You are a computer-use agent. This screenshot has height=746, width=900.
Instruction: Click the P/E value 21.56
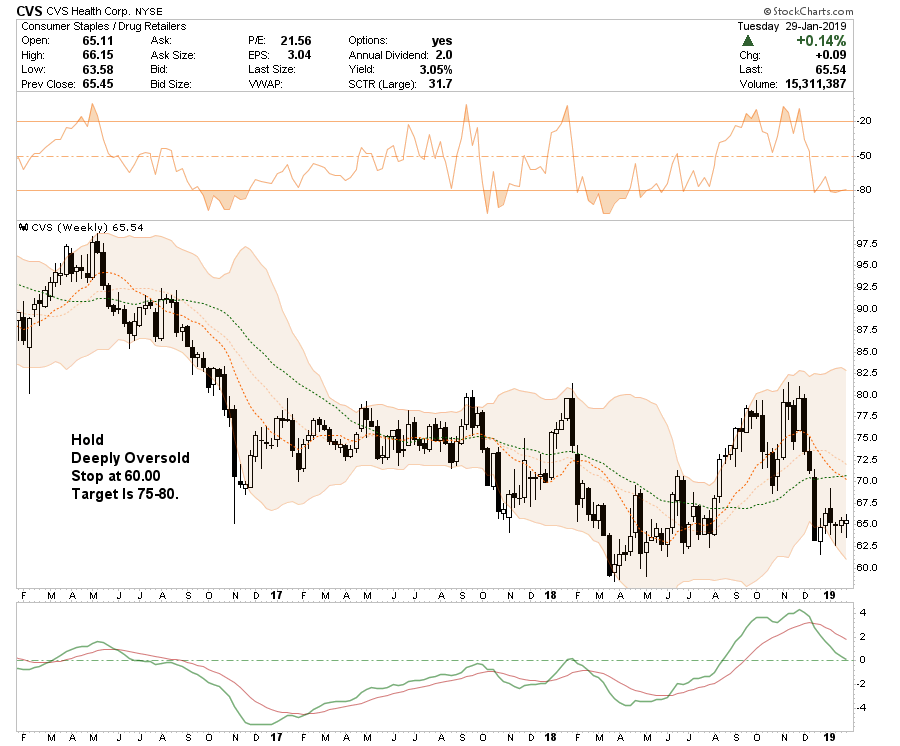(x=296, y=41)
